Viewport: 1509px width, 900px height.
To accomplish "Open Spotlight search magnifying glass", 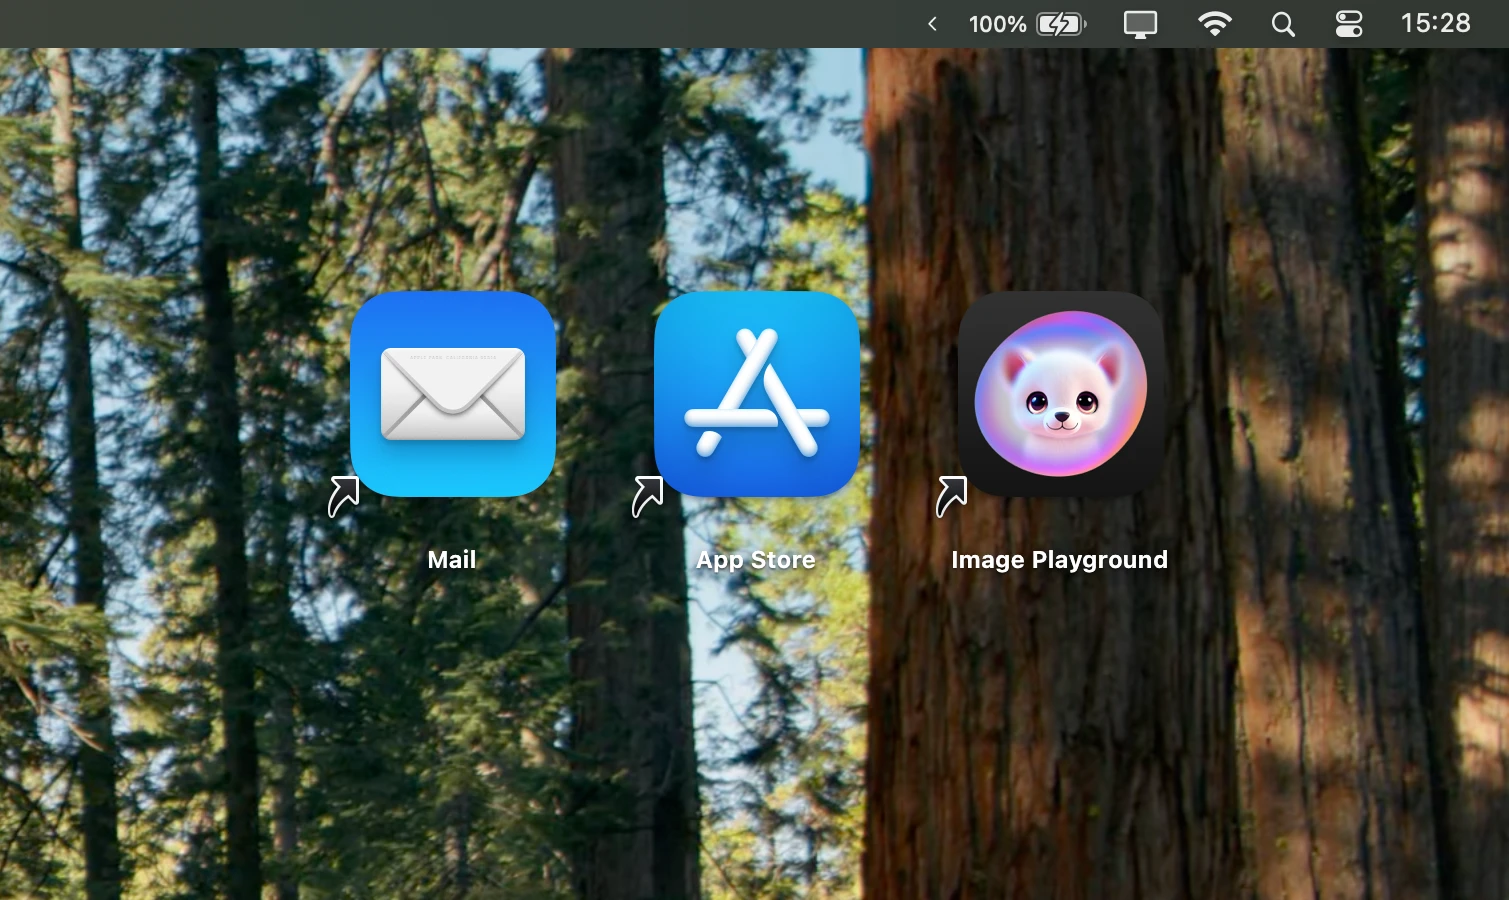I will point(1283,24).
